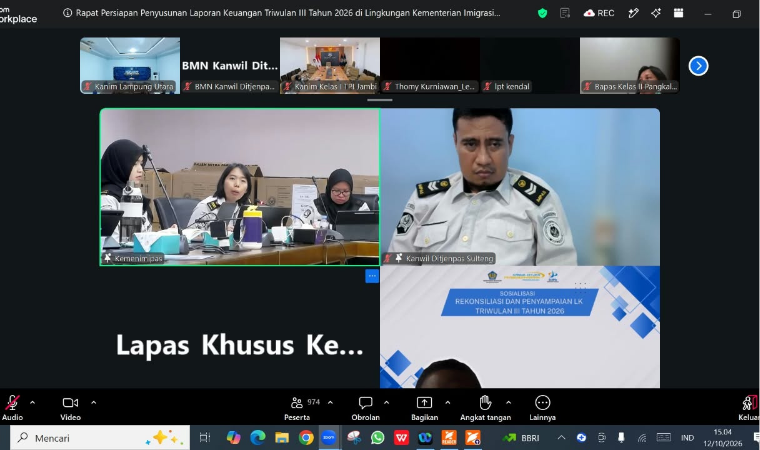Image resolution: width=760 pixels, height=450 pixels.
Task: Click the Kanwil Ditjenpas Sulteng video tile
Action: pyautogui.click(x=520, y=187)
